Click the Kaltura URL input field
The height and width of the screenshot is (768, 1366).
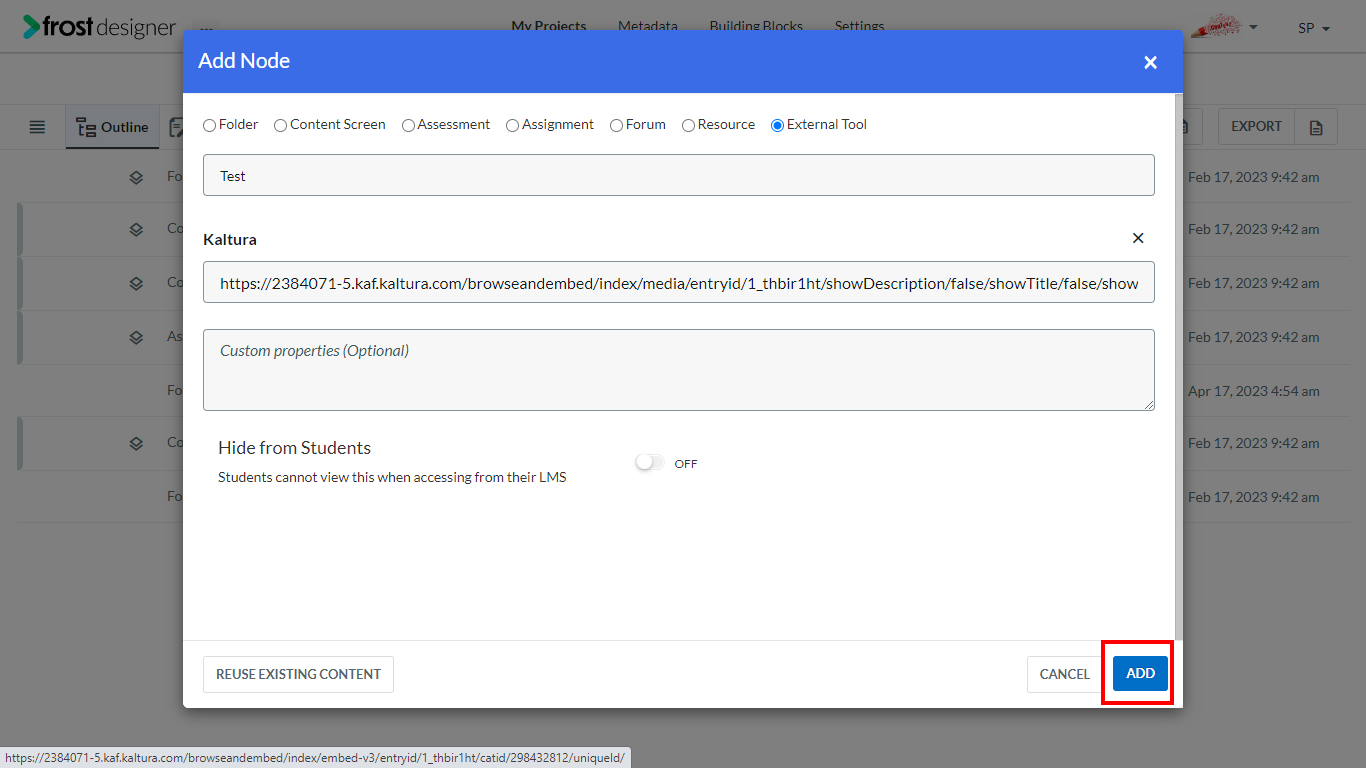point(678,282)
